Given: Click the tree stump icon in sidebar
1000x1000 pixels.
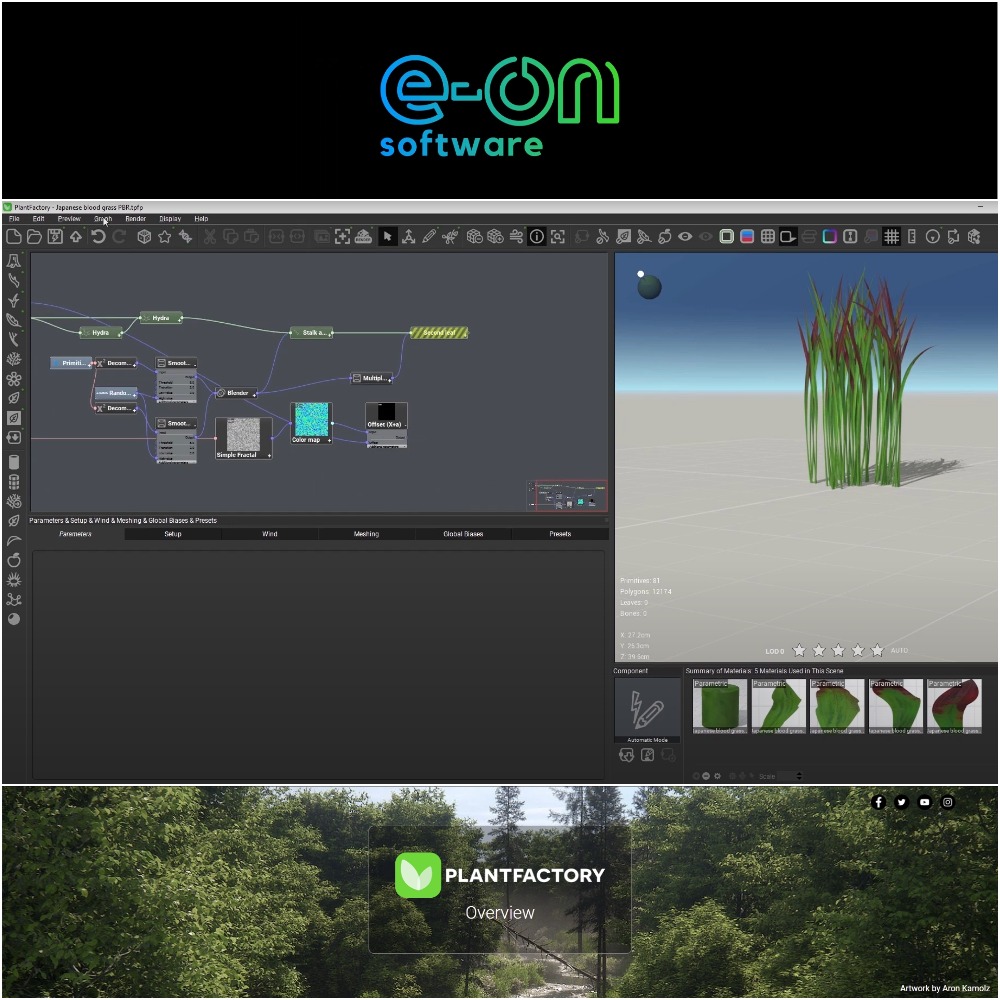Looking at the screenshot, I should 13,261.
